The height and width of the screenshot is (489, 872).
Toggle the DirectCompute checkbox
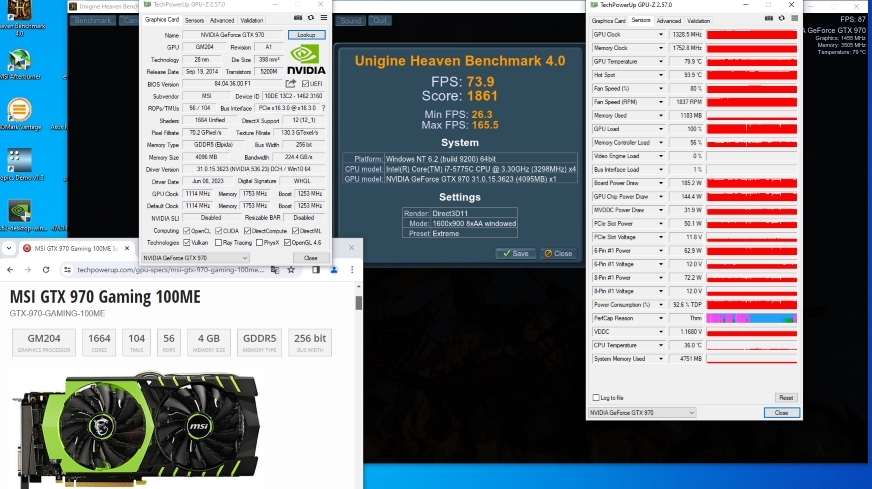(x=247, y=231)
